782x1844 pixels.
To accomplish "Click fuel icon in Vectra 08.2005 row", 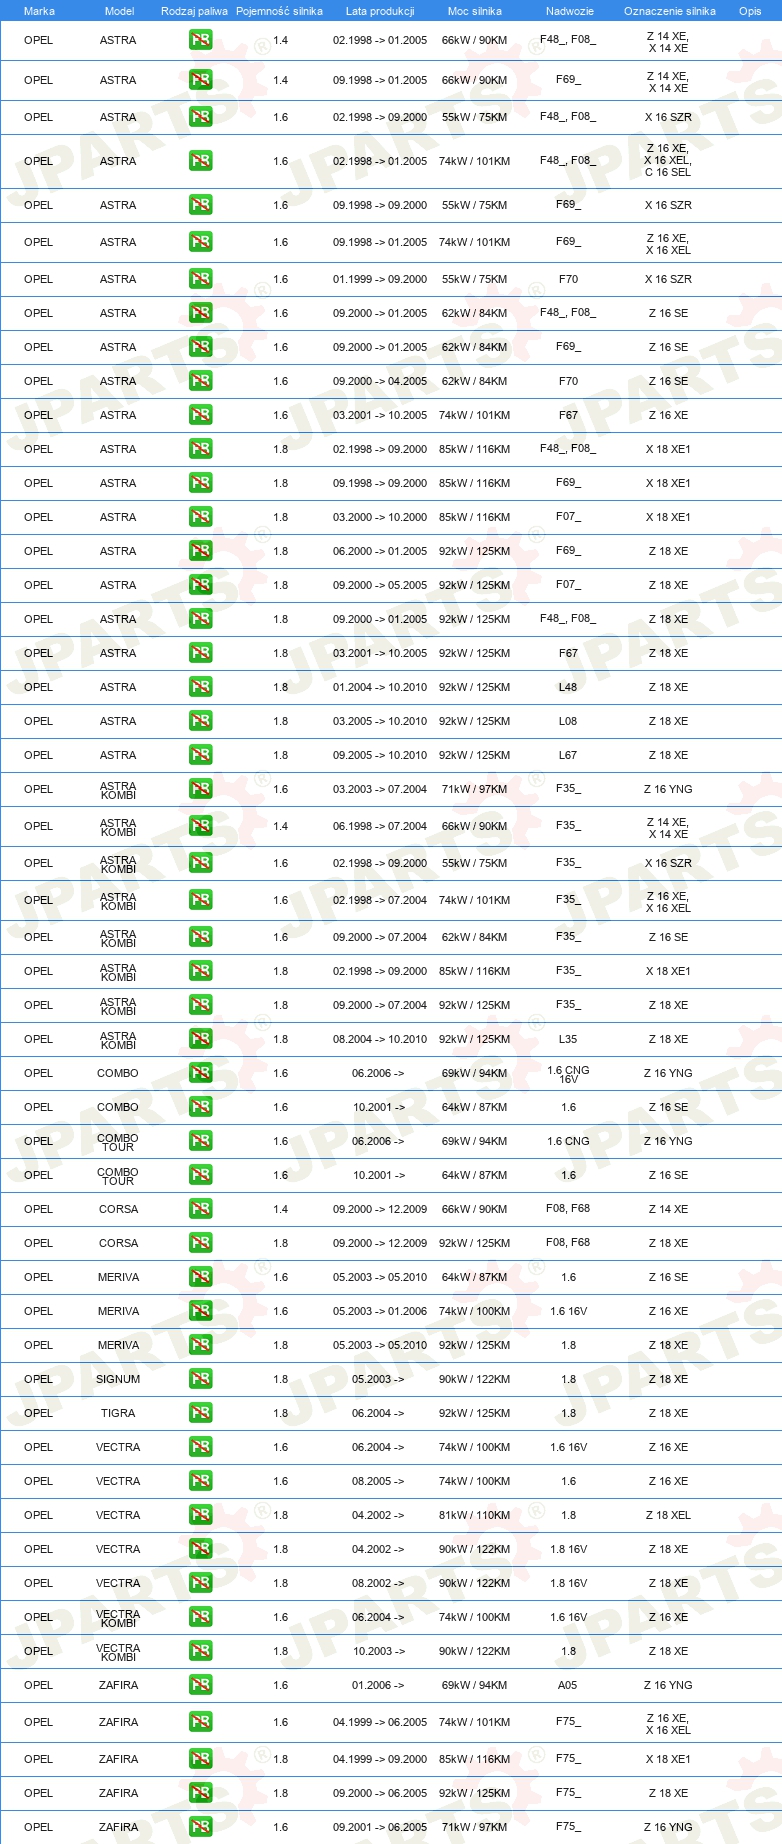I will [200, 1481].
